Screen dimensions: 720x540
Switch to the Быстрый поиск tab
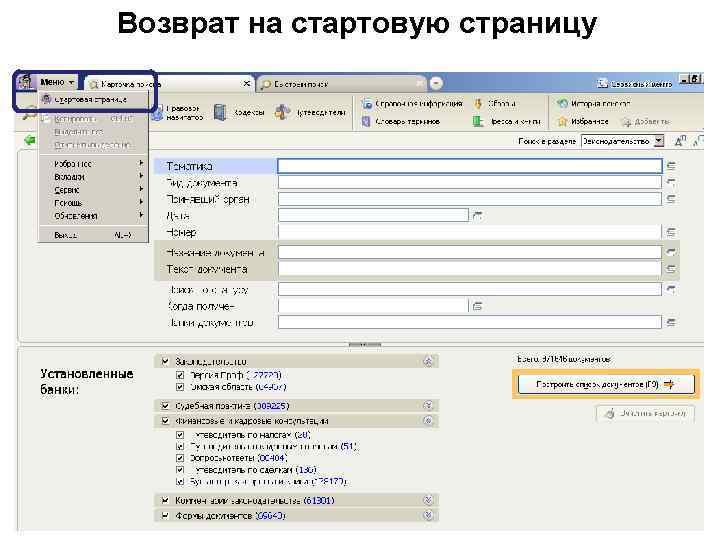(x=340, y=84)
